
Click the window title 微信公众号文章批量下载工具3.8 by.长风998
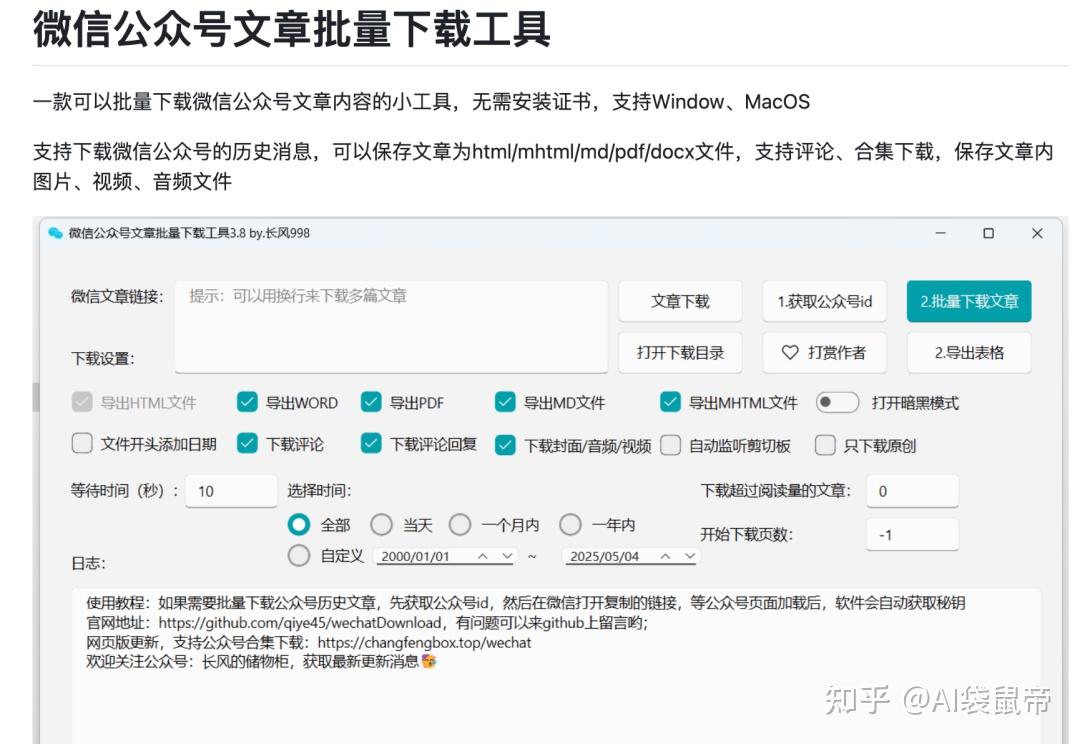pyautogui.click(x=189, y=234)
